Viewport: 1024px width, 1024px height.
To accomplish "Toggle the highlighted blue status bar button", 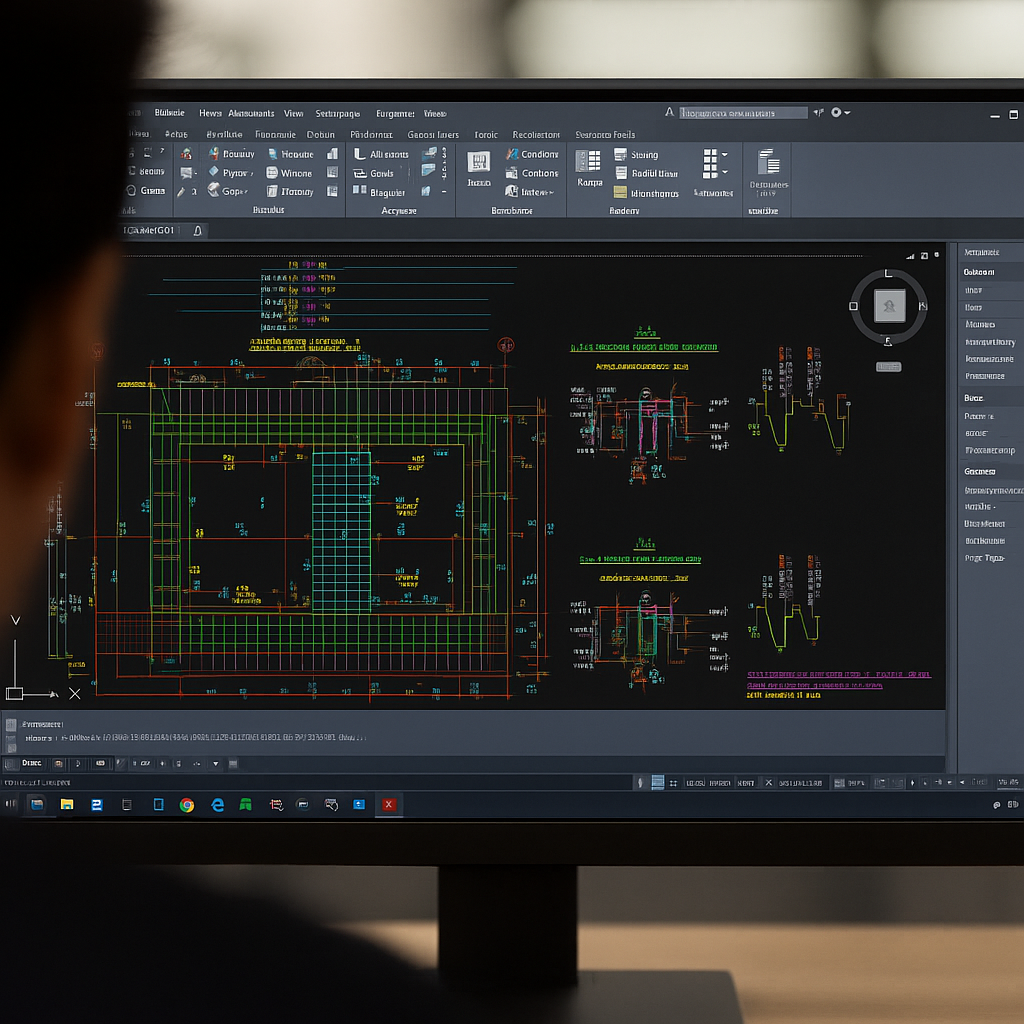I will click(657, 783).
